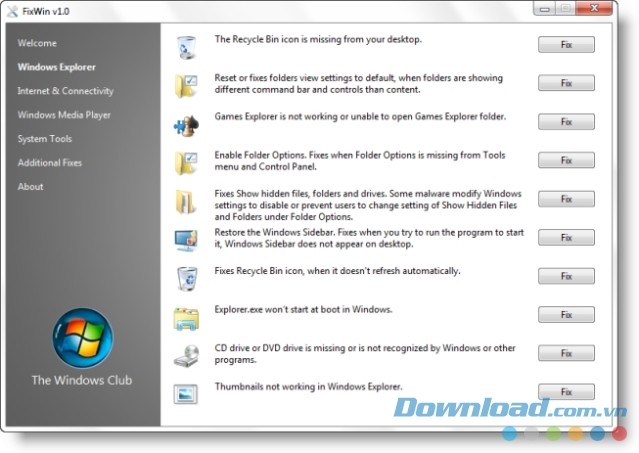
Task: Select Windows Explorer in the sidebar
Action: point(57,67)
